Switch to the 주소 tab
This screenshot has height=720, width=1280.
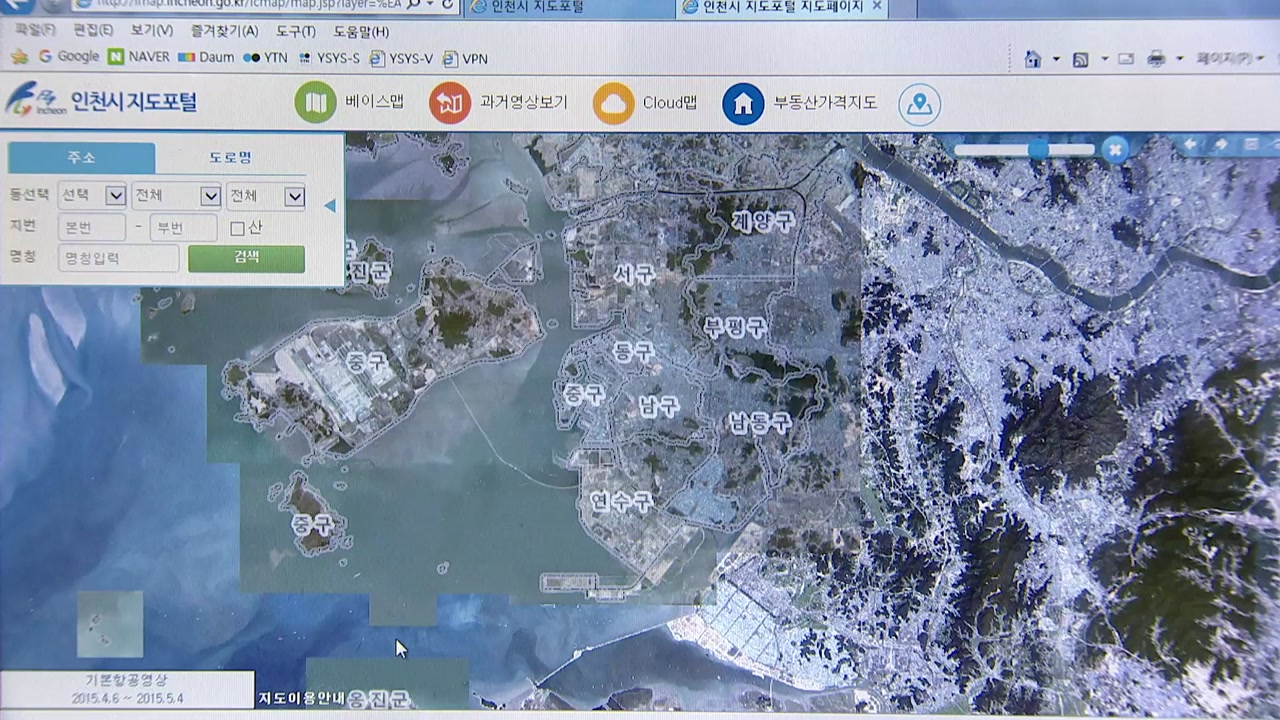(81, 158)
